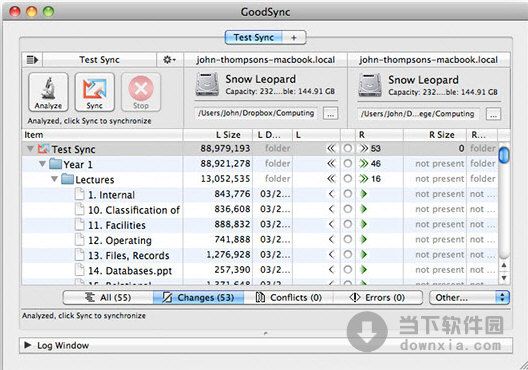Viewport: 528px width, 370px height.
Task: Collapse the Lectures folder
Action: 55,179
